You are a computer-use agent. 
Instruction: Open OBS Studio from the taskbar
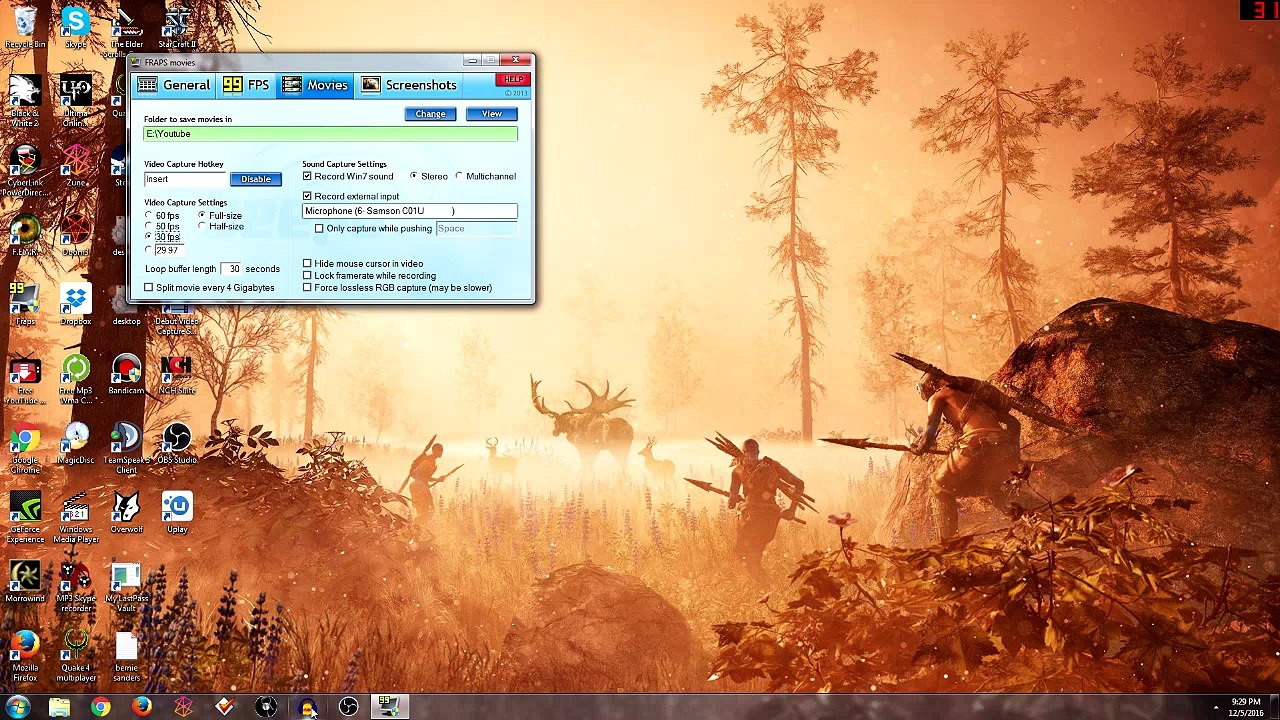[348, 708]
